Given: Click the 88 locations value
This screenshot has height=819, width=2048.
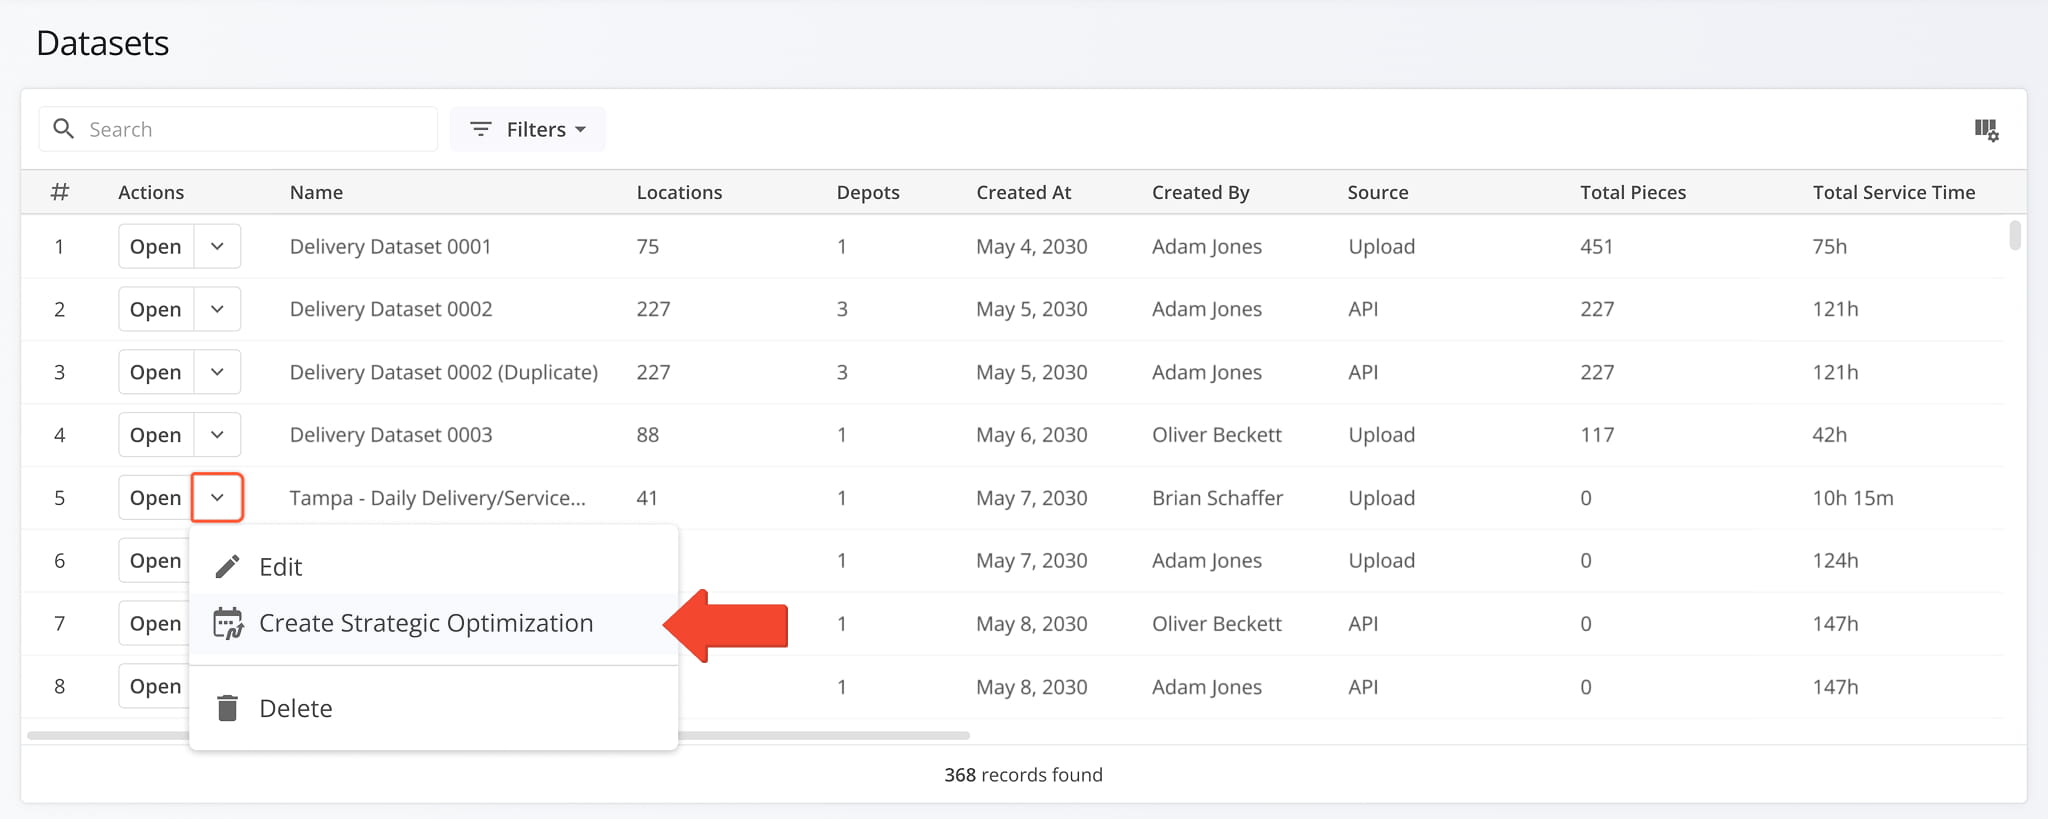Looking at the screenshot, I should point(647,435).
